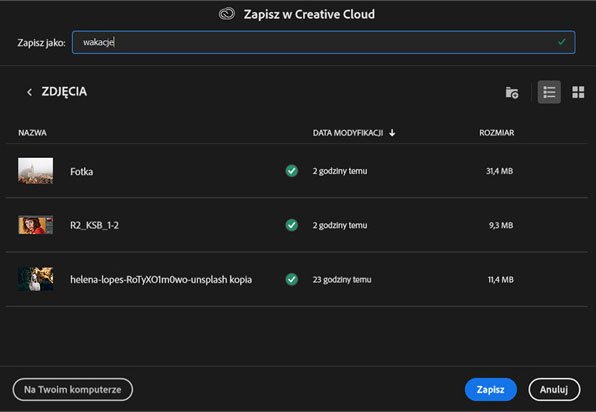Viewport: 596px width, 412px height.
Task: Switch to list view
Action: [549, 92]
